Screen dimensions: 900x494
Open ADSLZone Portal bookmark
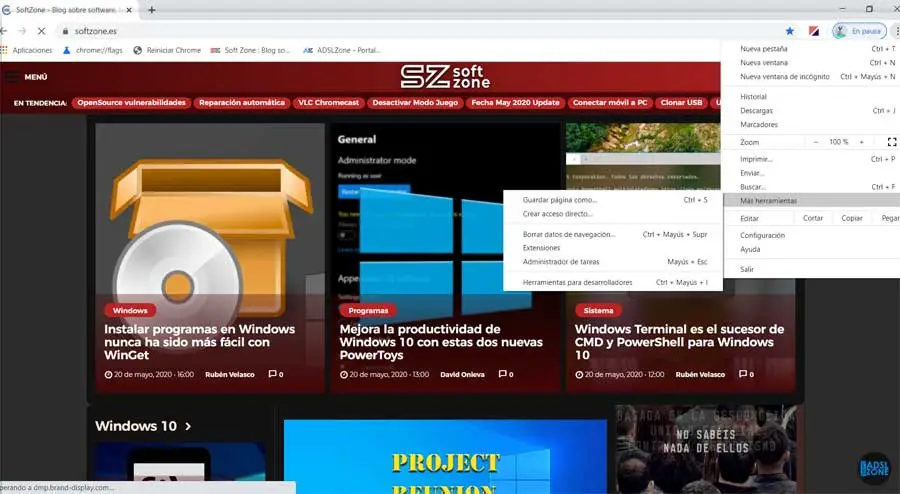point(342,50)
